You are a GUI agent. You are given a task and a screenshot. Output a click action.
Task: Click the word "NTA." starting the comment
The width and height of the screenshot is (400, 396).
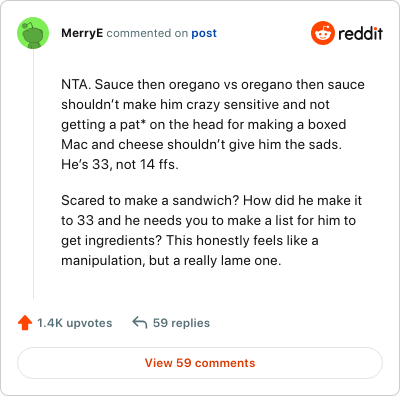coord(76,85)
